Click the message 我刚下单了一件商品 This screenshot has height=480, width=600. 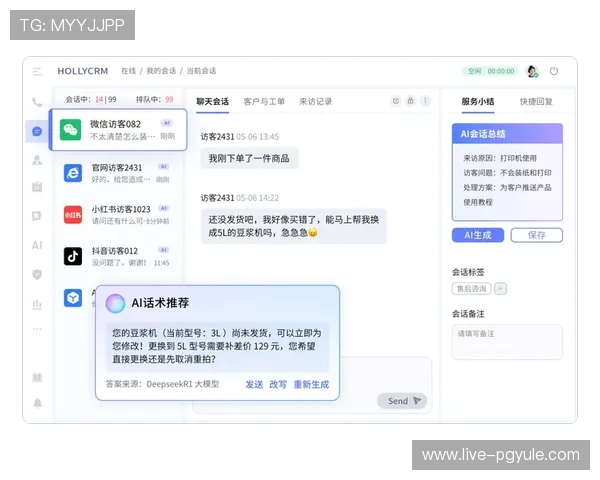249,158
